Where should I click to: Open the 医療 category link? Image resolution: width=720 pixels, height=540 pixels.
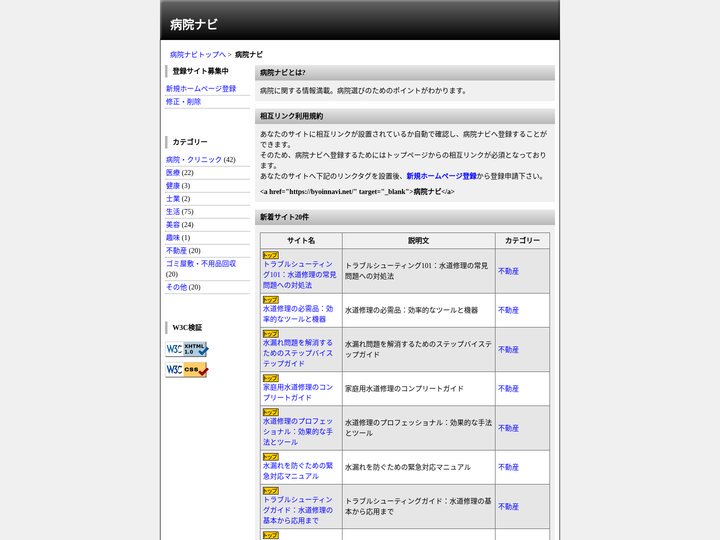point(173,173)
